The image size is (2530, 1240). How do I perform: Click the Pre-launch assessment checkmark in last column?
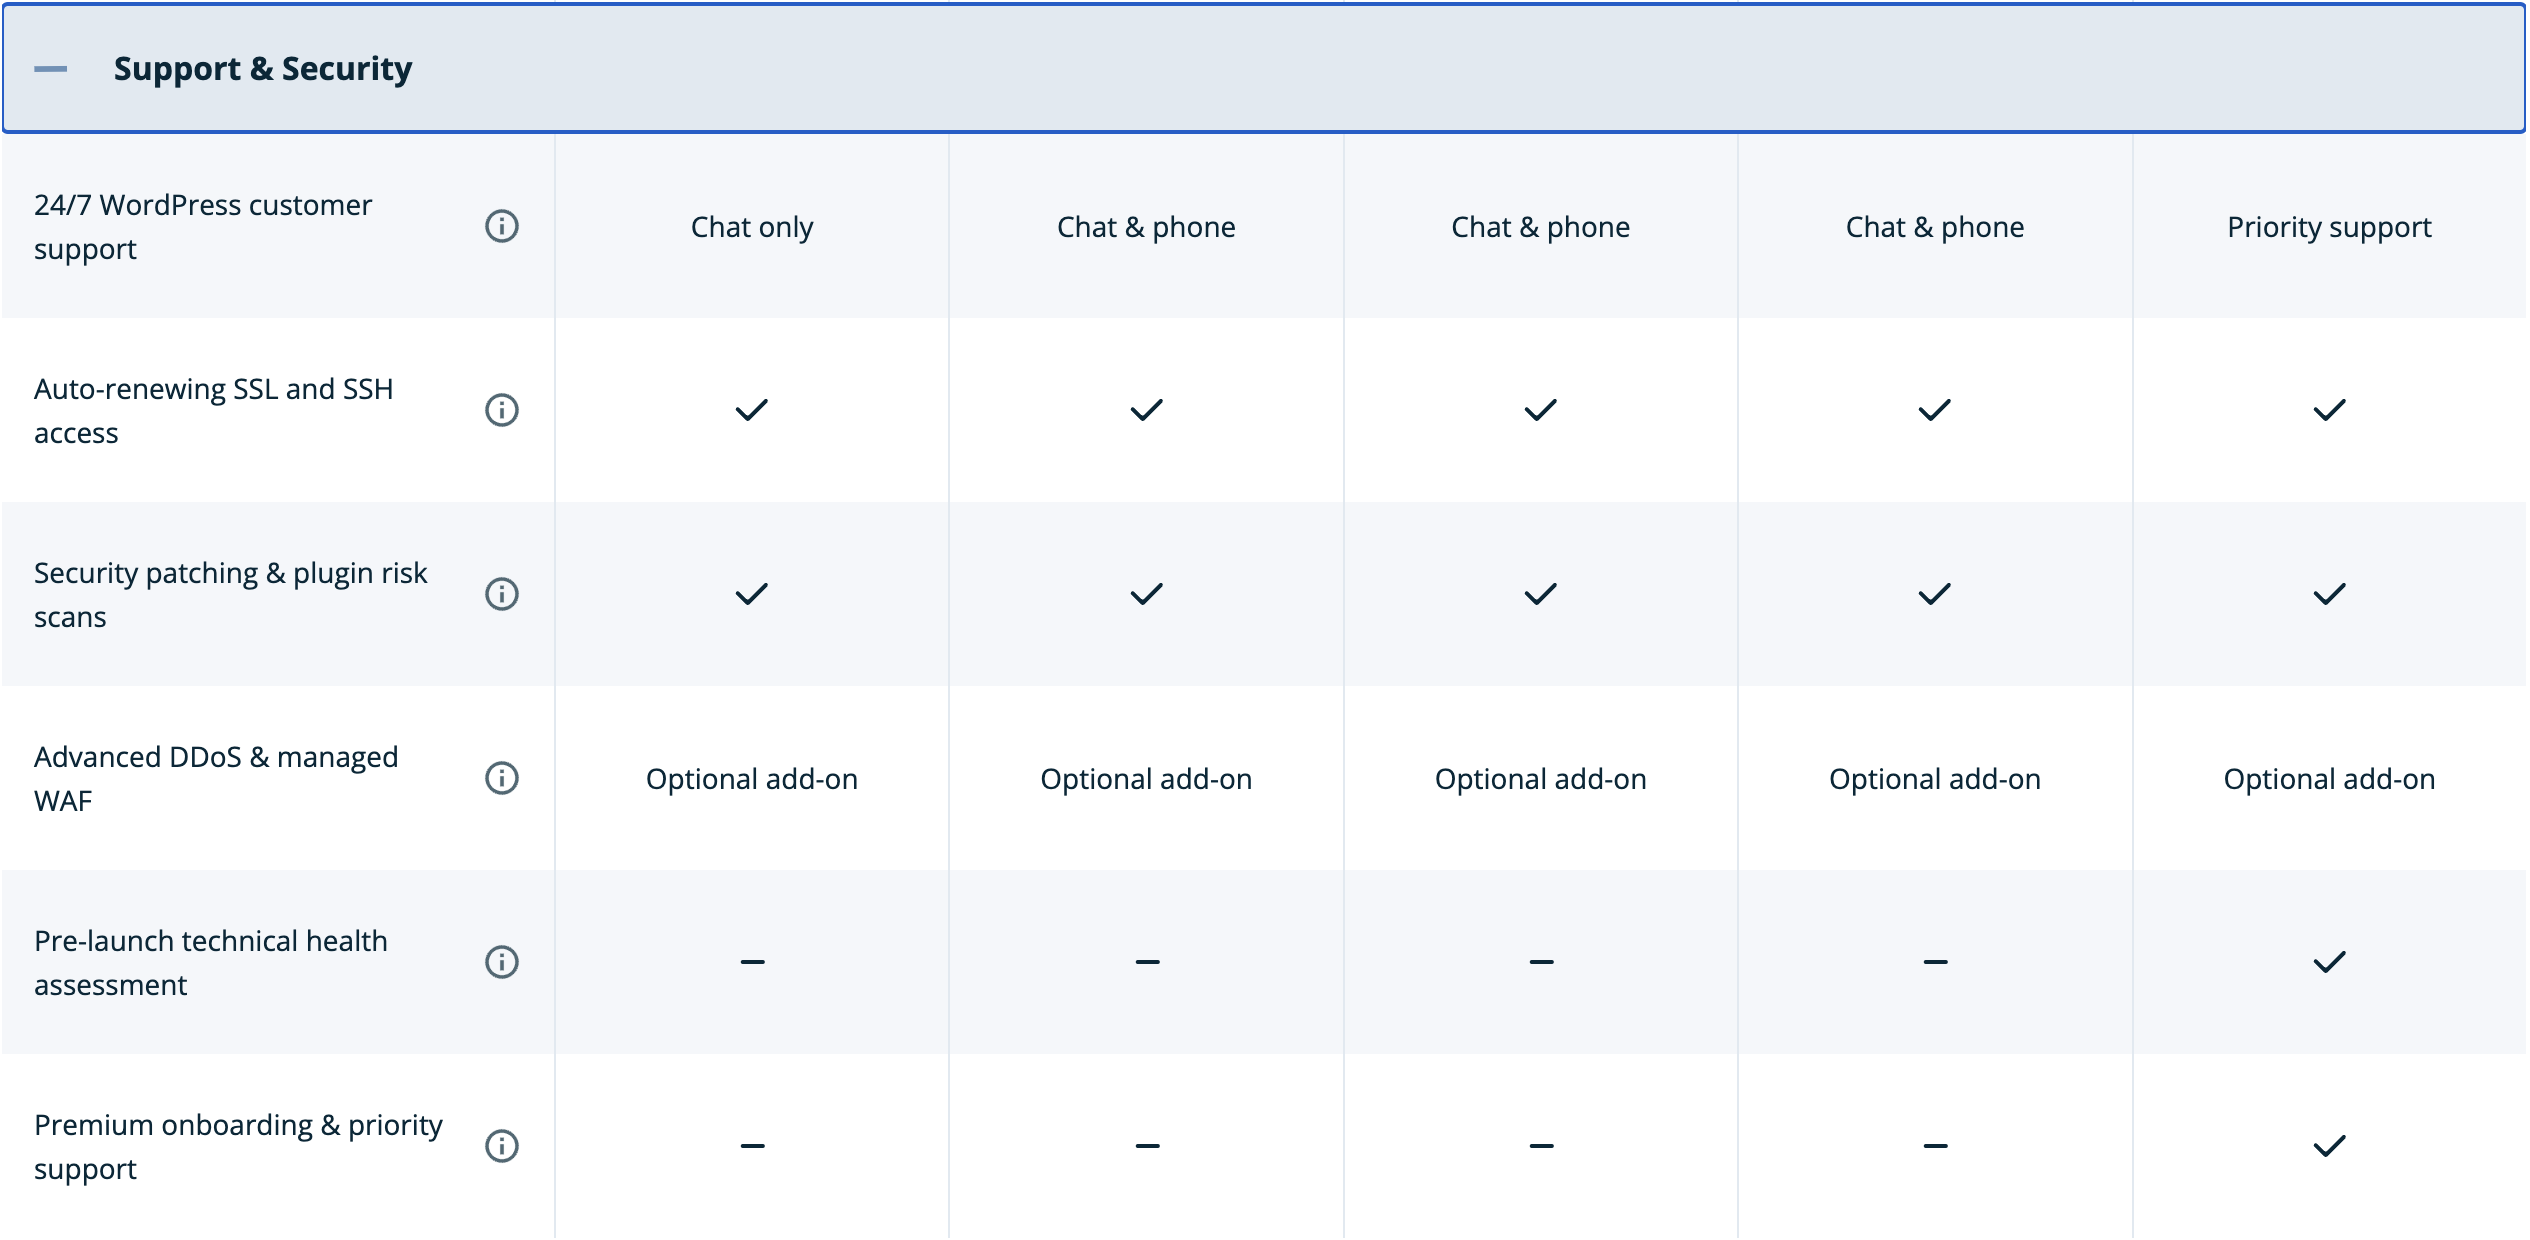coord(2329,962)
